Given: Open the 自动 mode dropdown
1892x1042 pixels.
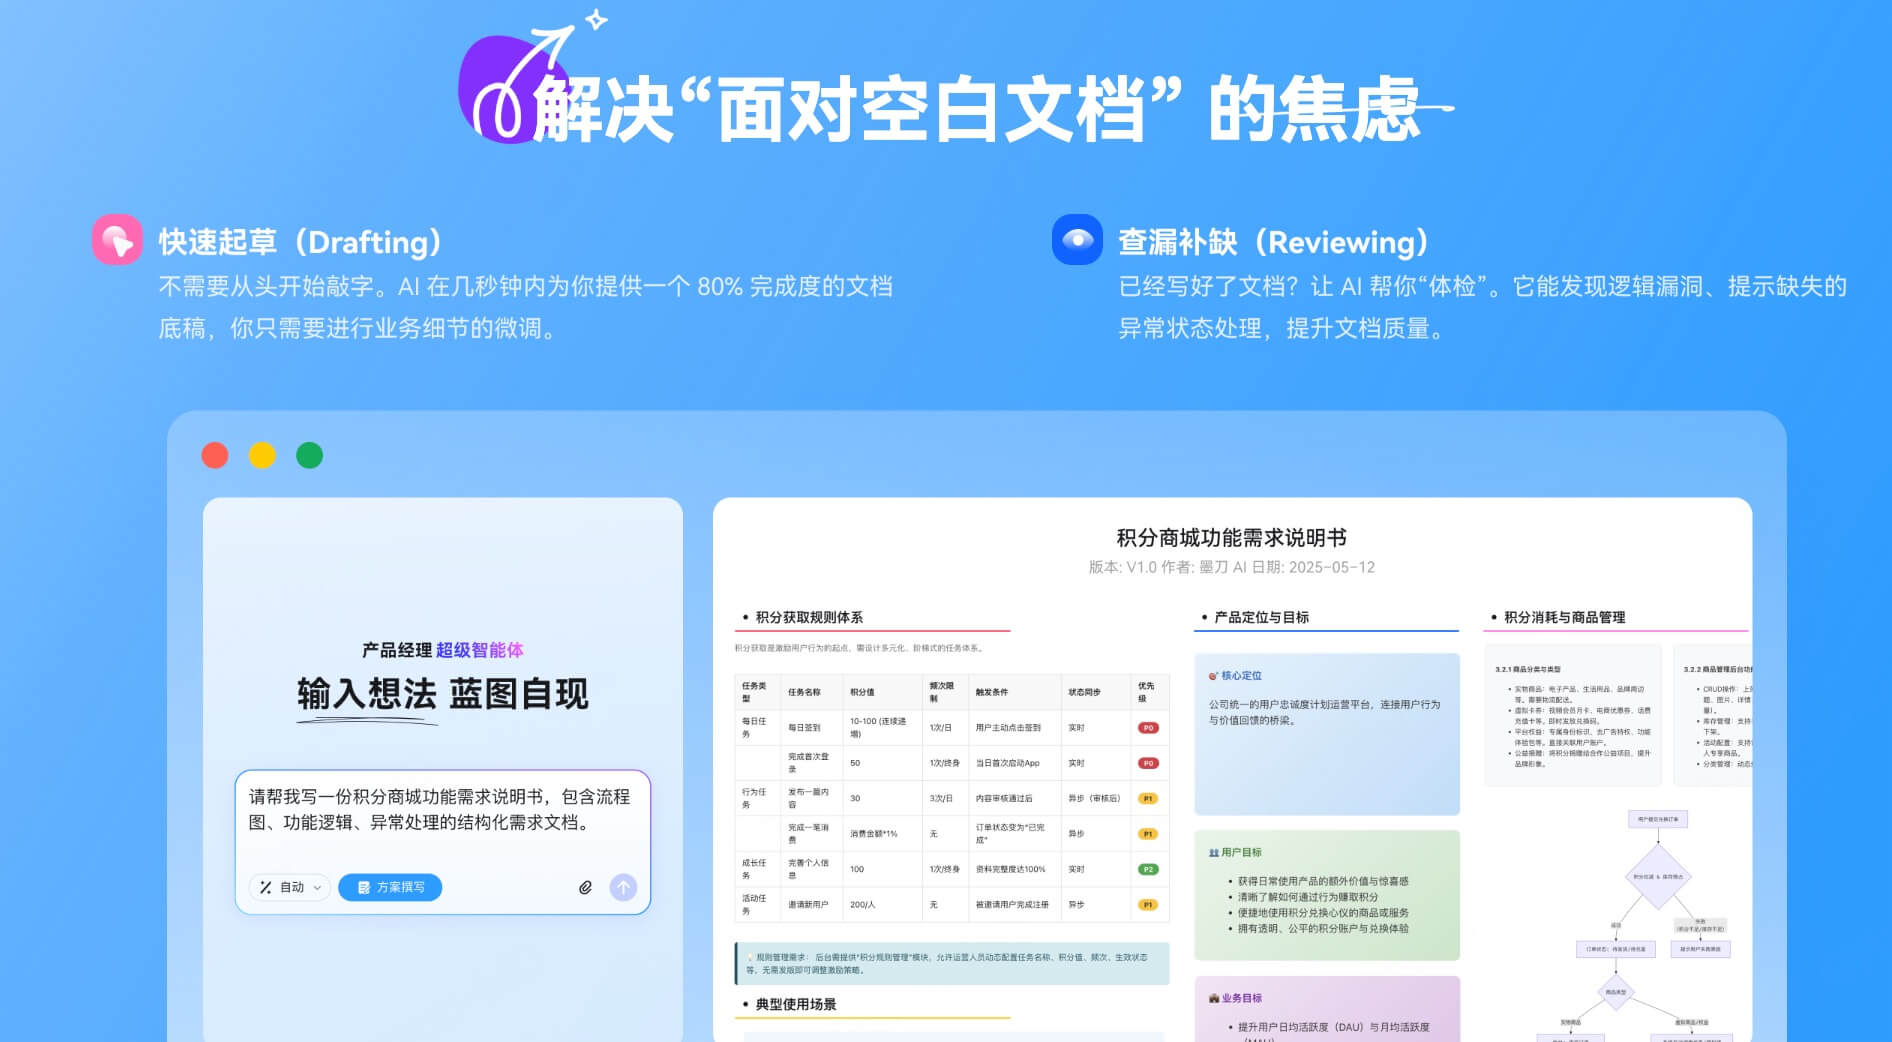Looking at the screenshot, I should [x=290, y=887].
